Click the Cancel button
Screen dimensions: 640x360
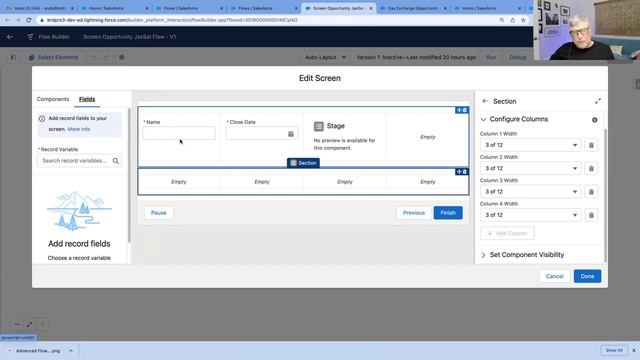(x=554, y=276)
